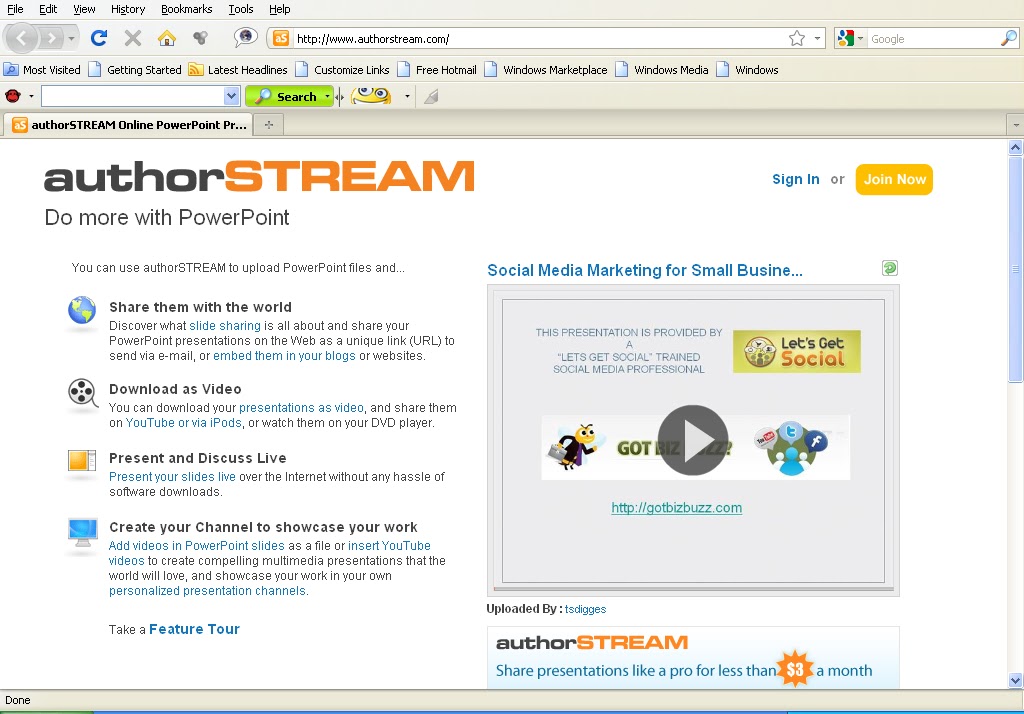This screenshot has width=1024, height=714.
Task: Click the toolbar grip handle beside Search
Action: click(339, 97)
